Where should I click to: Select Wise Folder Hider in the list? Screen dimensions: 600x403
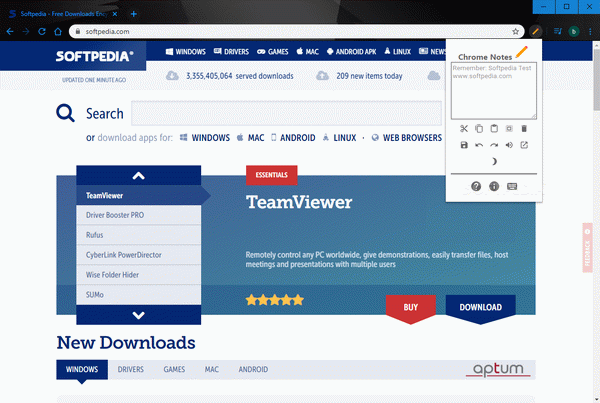(139, 275)
